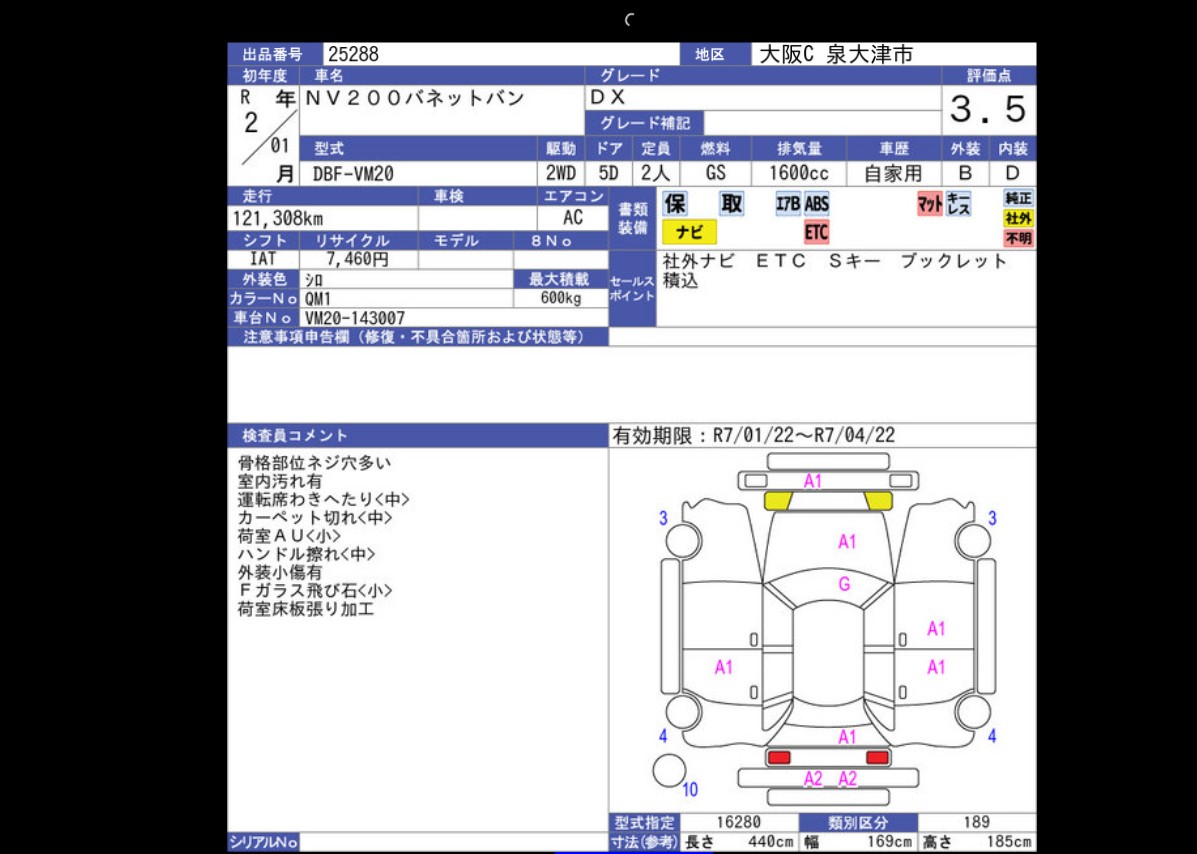Click the loading spinner above the sheet

pyautogui.click(x=629, y=20)
